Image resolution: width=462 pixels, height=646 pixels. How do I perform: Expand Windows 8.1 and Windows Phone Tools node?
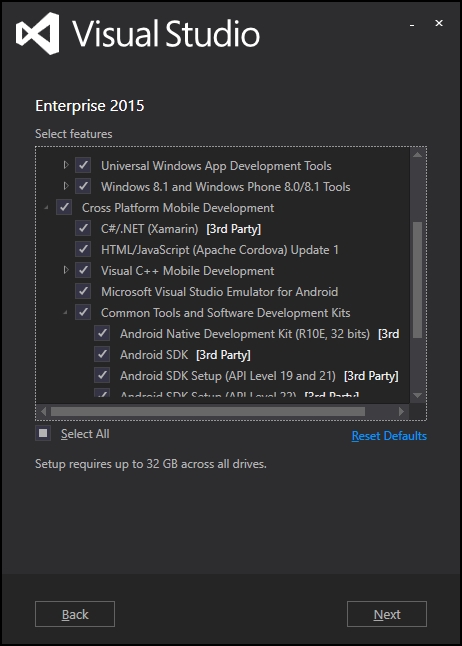(x=66, y=186)
